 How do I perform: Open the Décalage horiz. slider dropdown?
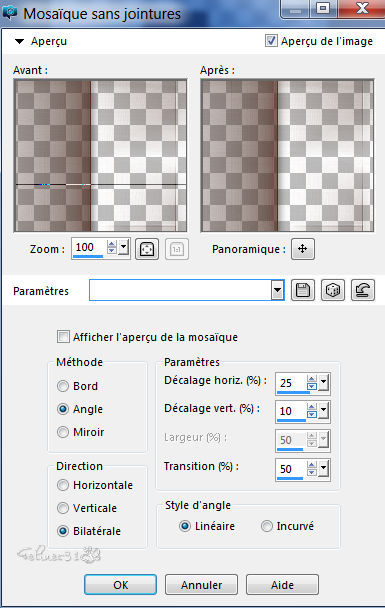[x=323, y=382]
